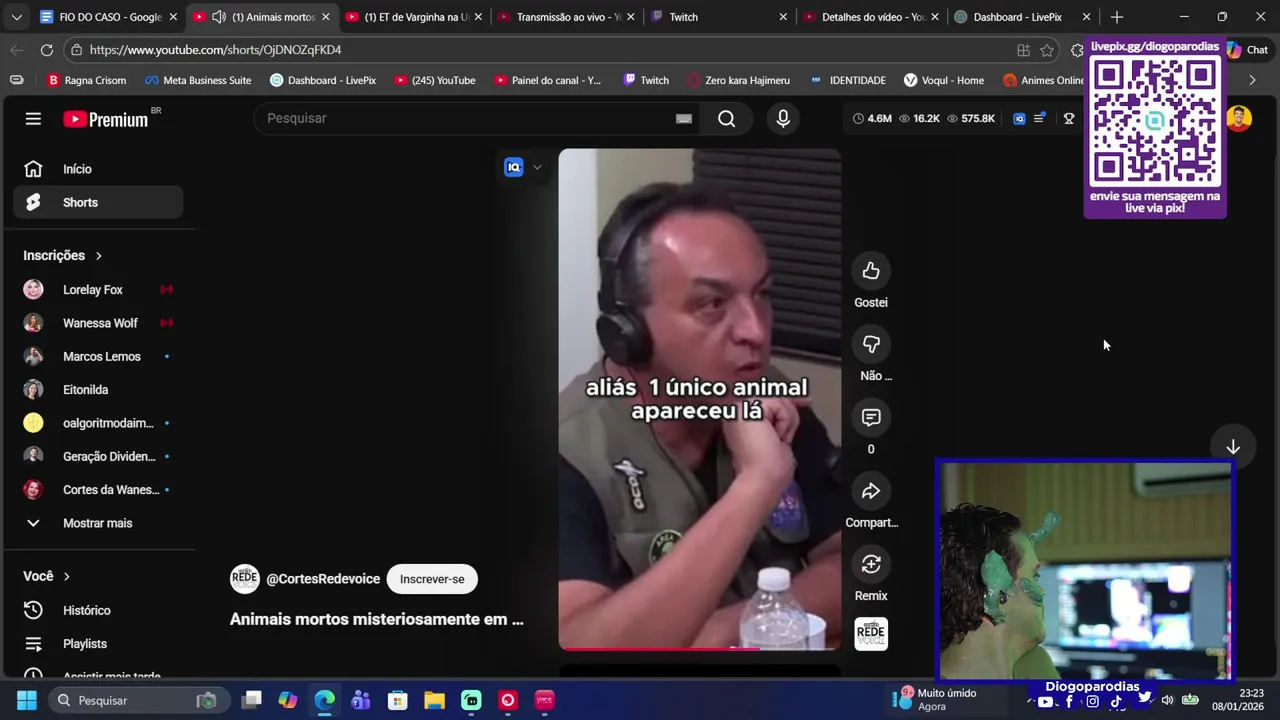Start voice search with microphone

click(x=783, y=118)
